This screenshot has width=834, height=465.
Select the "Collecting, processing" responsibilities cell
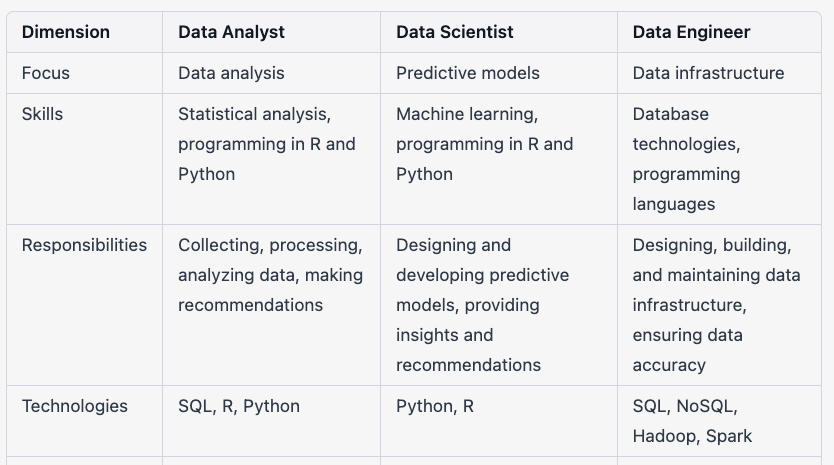[270, 275]
